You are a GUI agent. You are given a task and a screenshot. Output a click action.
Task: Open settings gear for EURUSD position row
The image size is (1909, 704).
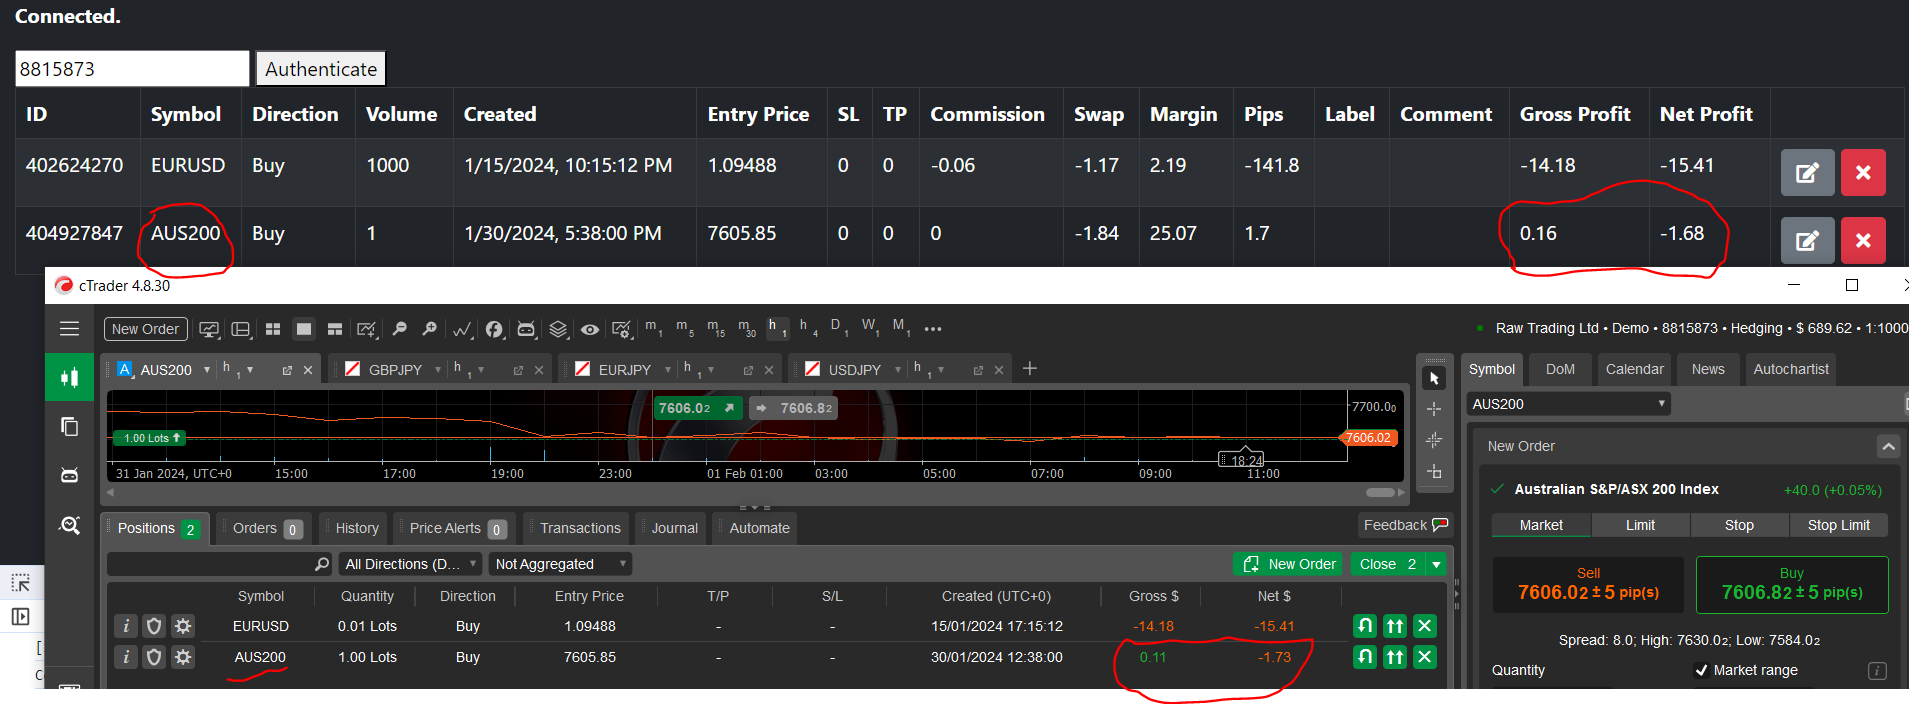coord(183,626)
